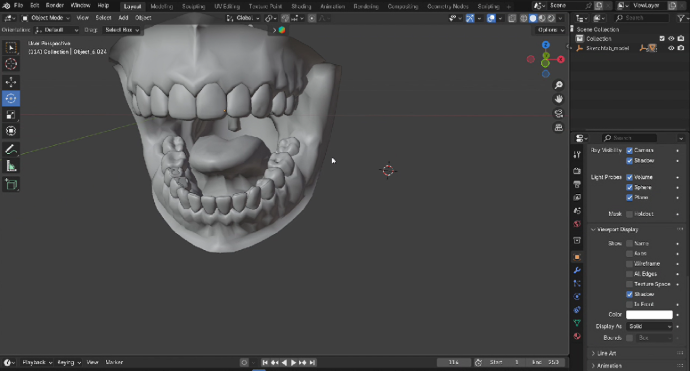This screenshot has height=371, width=690.
Task: Select the Measure tool
Action: [11, 166]
